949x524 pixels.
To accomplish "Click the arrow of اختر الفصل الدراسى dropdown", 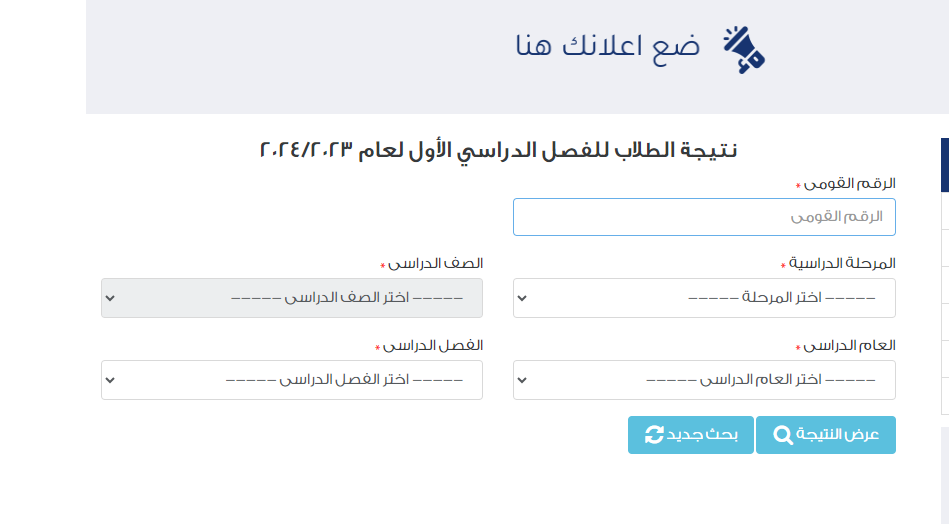I will click(x=110, y=381).
